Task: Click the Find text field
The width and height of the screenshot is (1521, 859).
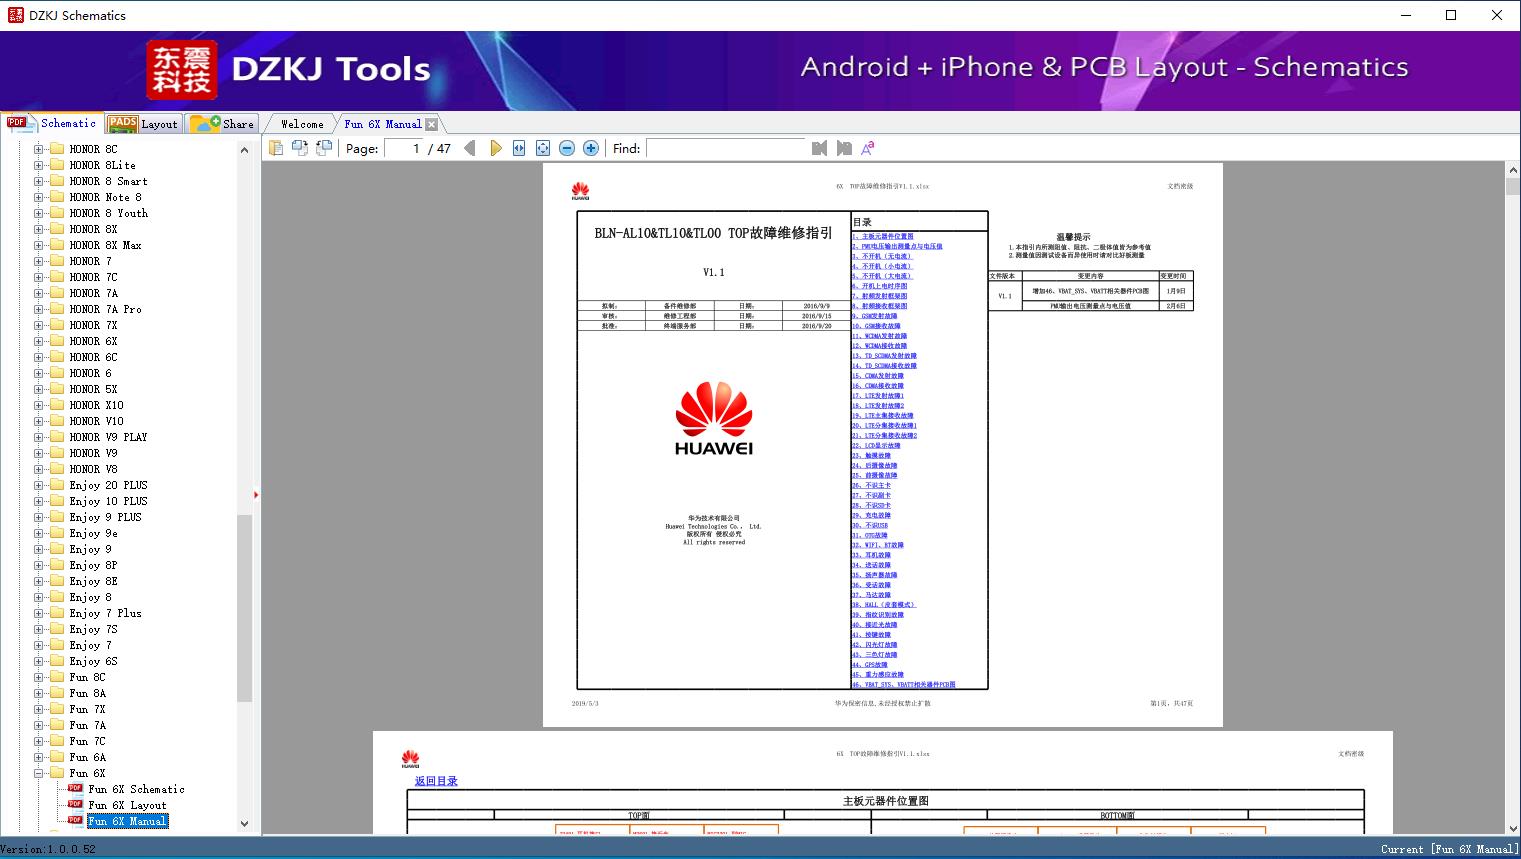Action: (x=725, y=148)
